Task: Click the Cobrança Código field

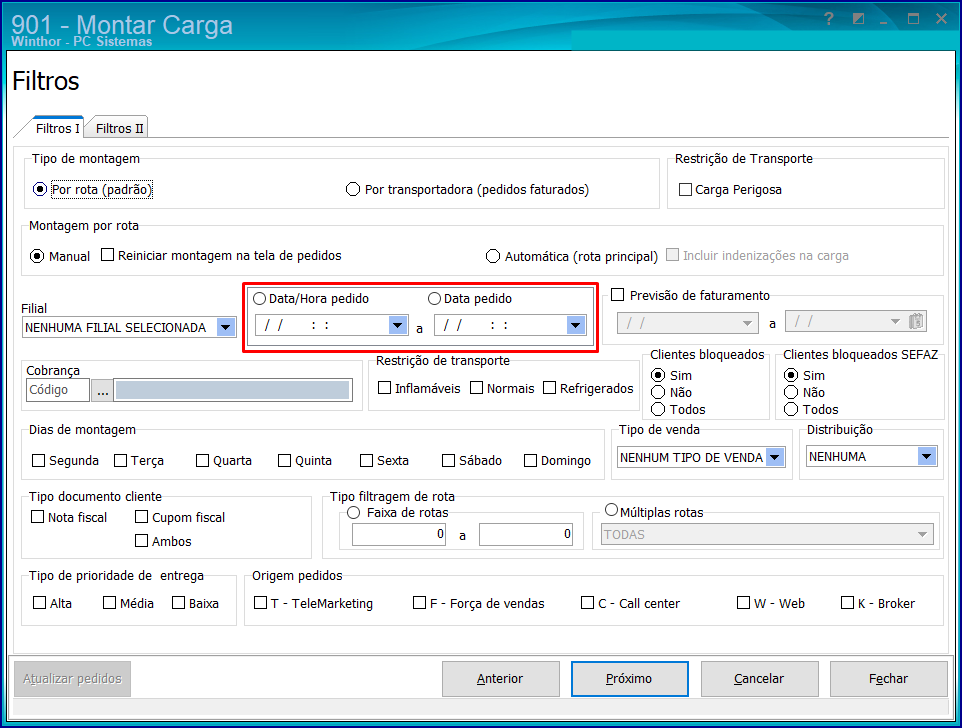Action: point(58,390)
